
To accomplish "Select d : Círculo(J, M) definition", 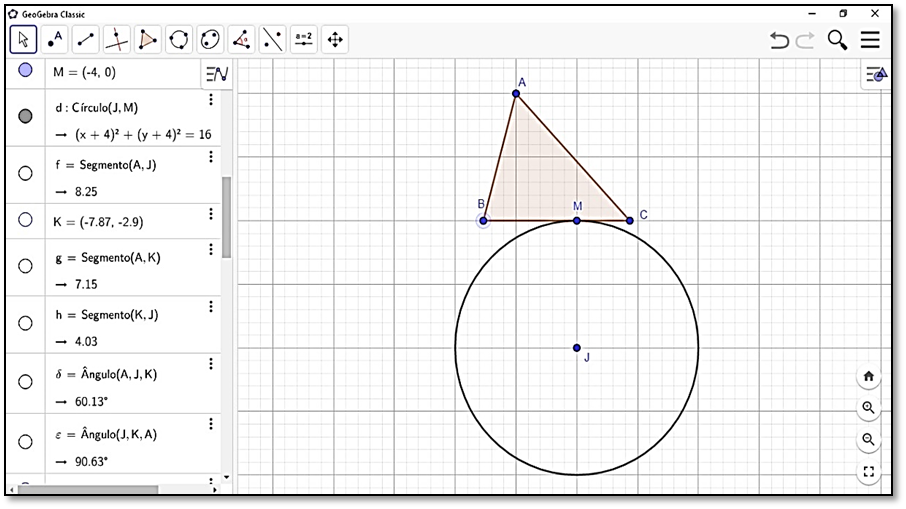I will [96, 107].
